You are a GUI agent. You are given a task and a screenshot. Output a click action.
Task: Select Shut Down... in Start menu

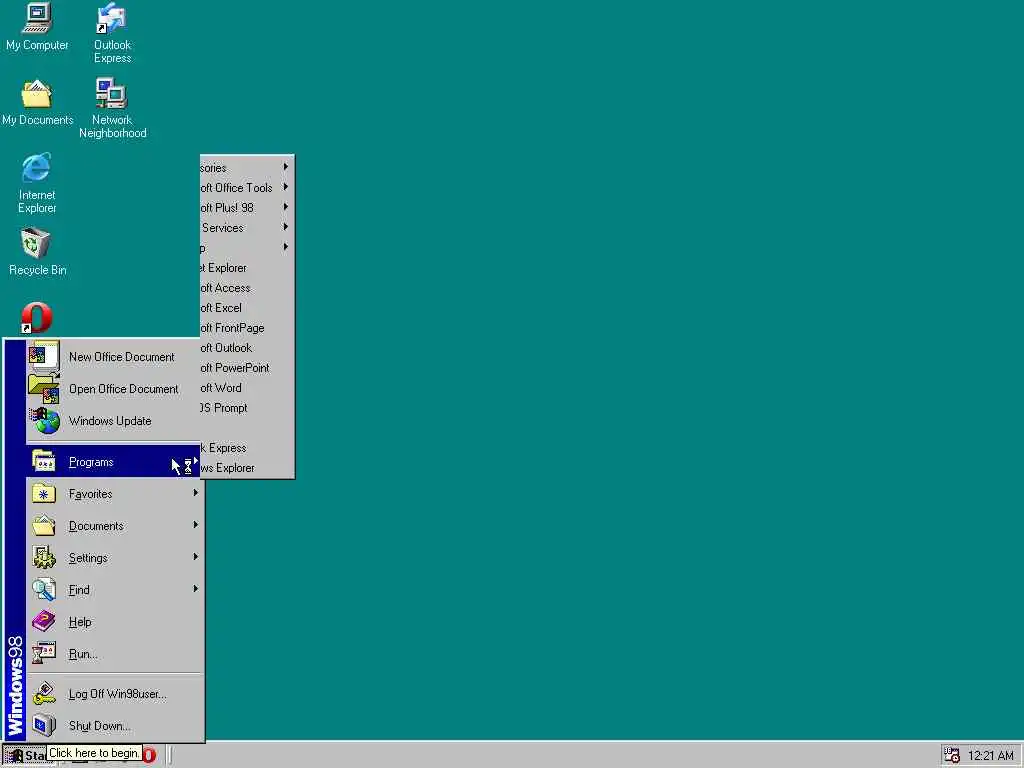click(115, 726)
